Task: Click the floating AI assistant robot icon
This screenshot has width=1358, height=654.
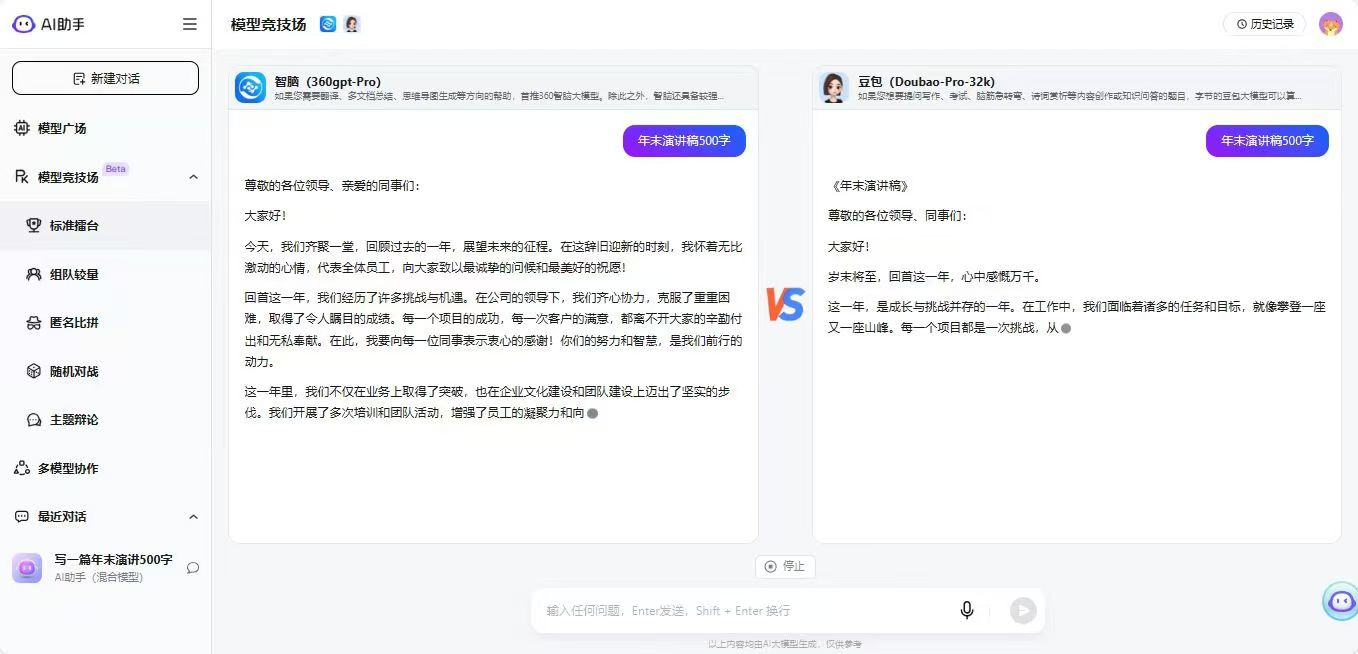Action: click(1340, 601)
